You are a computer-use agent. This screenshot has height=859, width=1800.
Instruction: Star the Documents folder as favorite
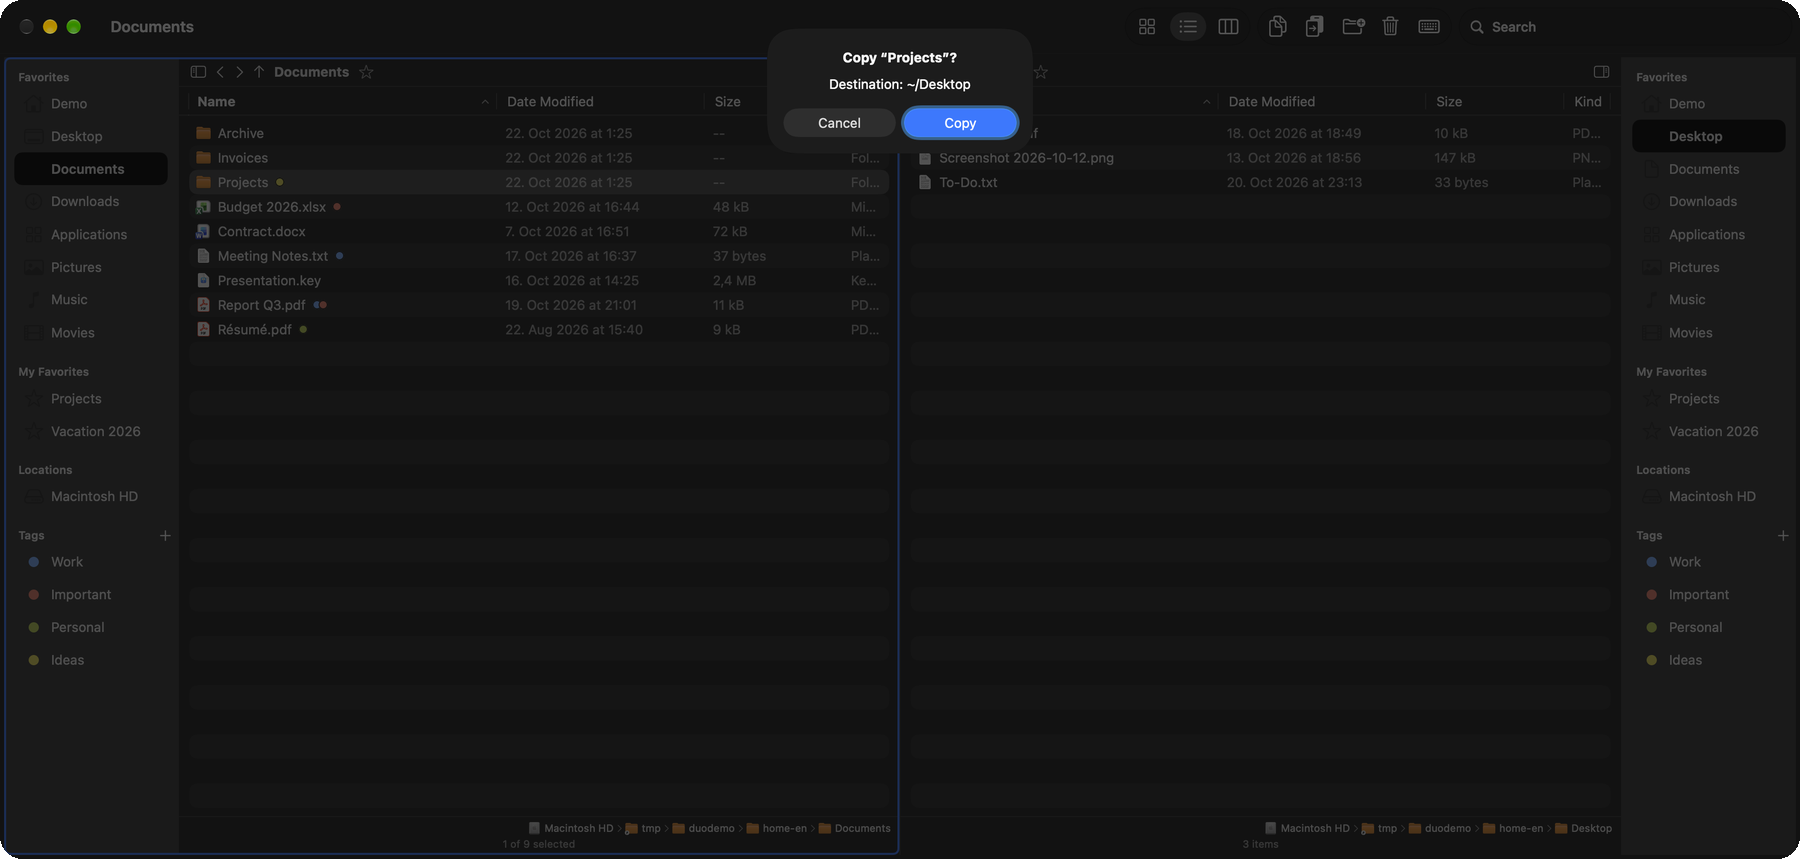click(366, 72)
